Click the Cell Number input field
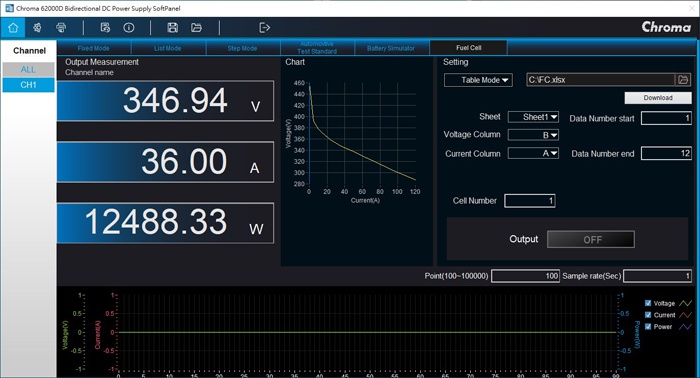Viewport: 700px width, 378px height. pyautogui.click(x=530, y=201)
